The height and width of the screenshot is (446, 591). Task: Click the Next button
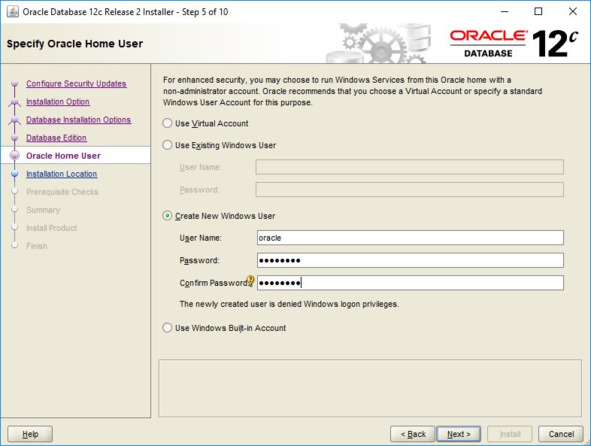[458, 434]
